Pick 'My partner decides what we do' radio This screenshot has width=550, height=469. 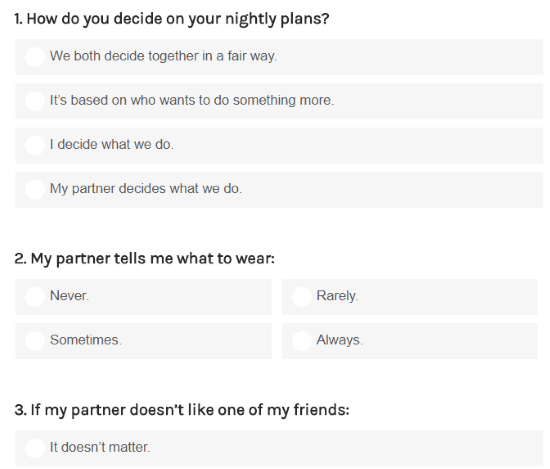coord(35,189)
